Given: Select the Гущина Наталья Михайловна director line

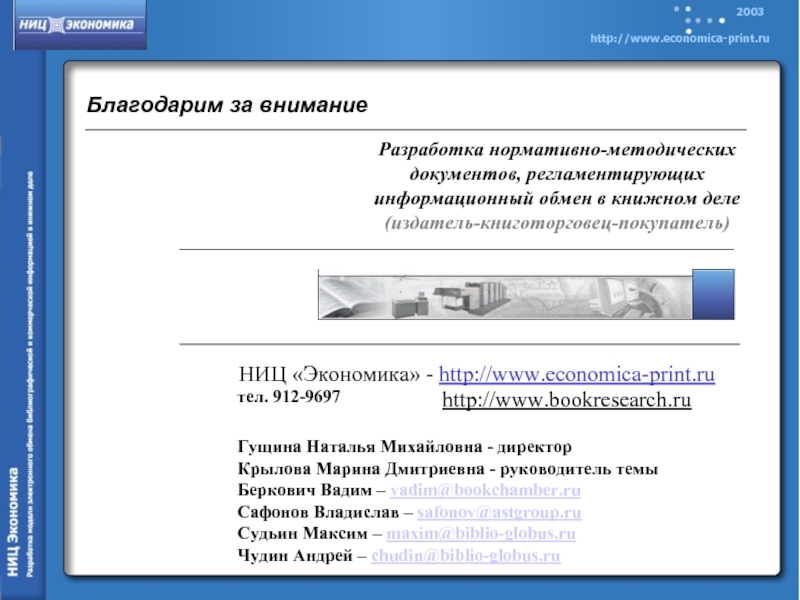Looking at the screenshot, I should pos(404,448).
